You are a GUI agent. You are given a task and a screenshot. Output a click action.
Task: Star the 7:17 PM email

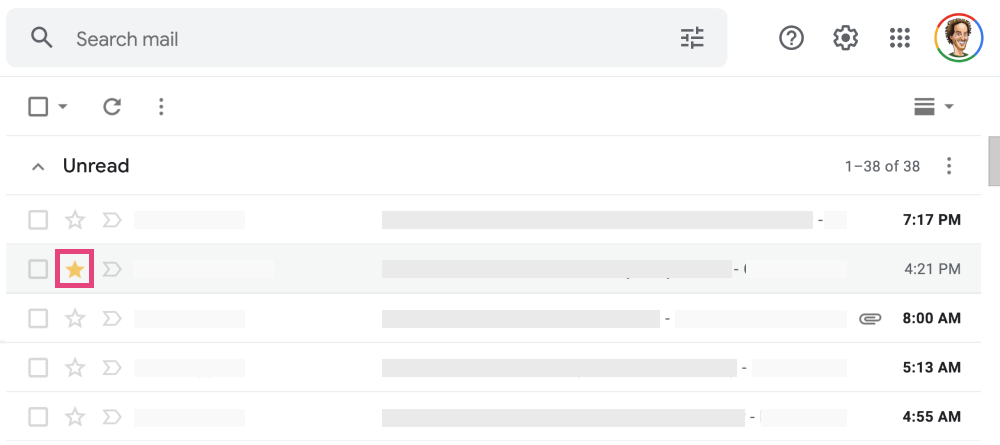tap(75, 220)
